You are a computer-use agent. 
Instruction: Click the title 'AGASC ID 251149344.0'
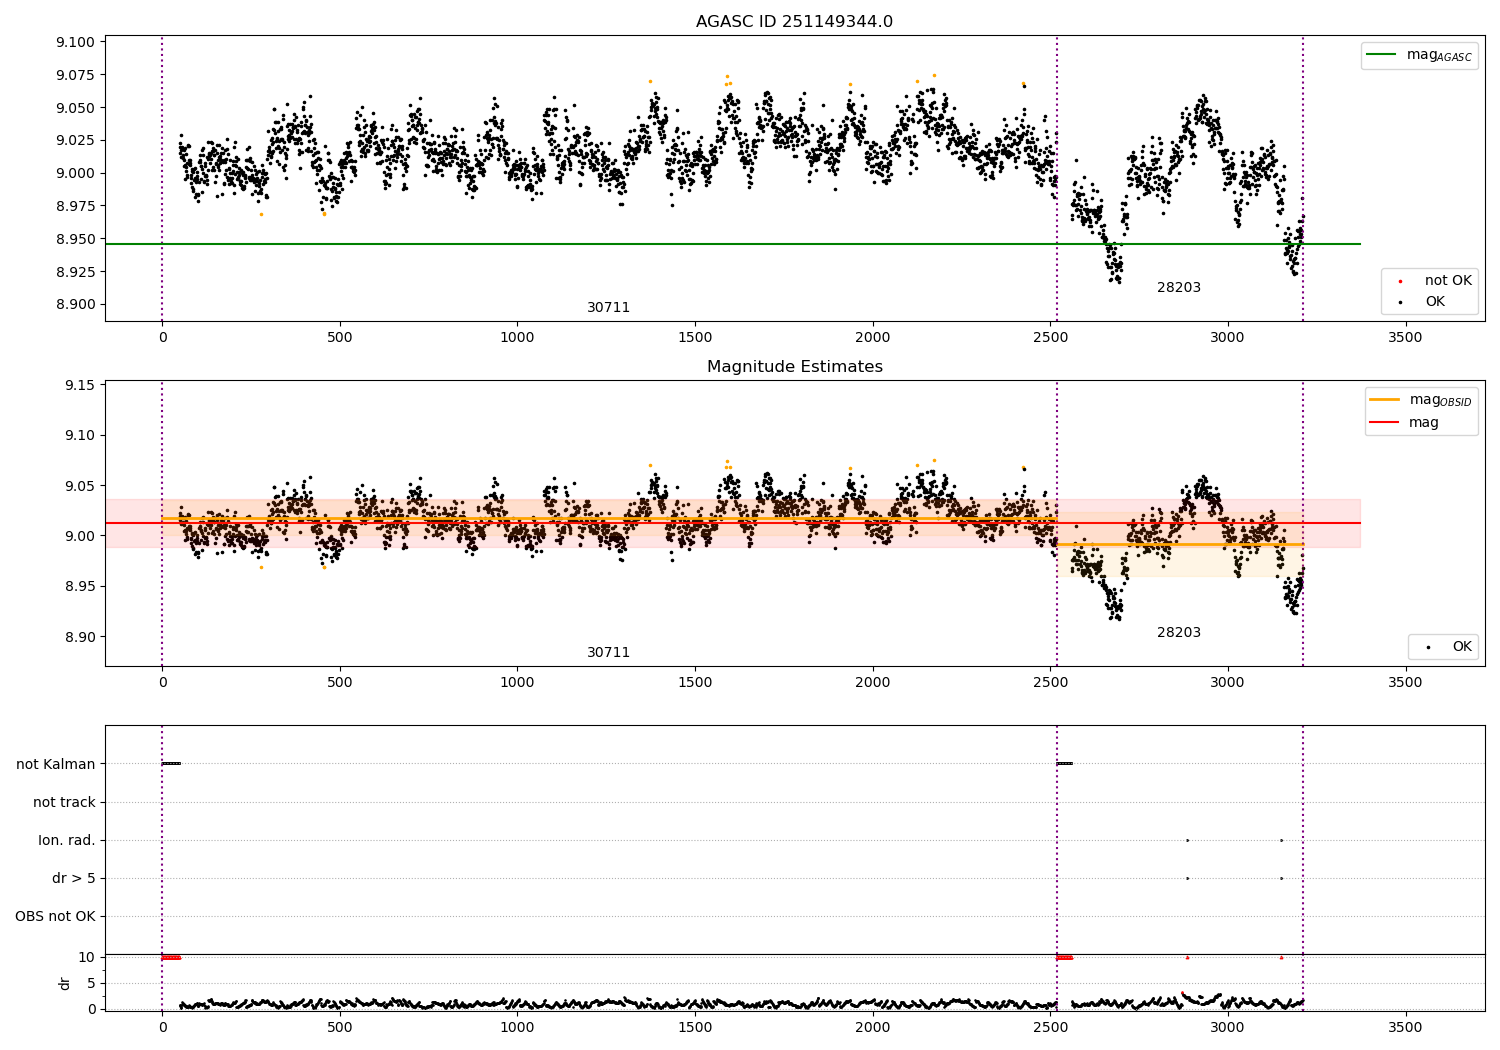click(794, 22)
